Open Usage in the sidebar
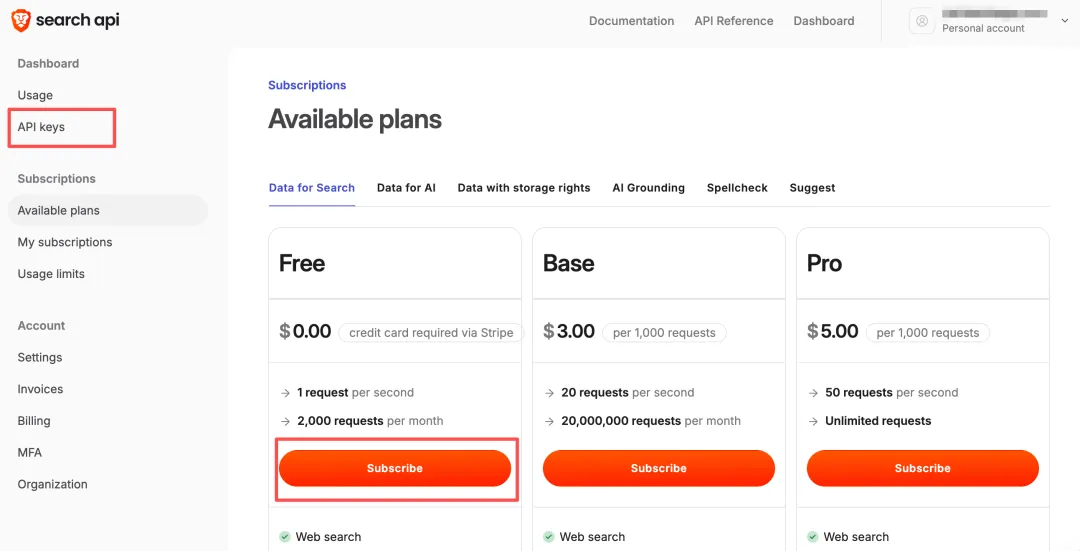 click(x=35, y=95)
